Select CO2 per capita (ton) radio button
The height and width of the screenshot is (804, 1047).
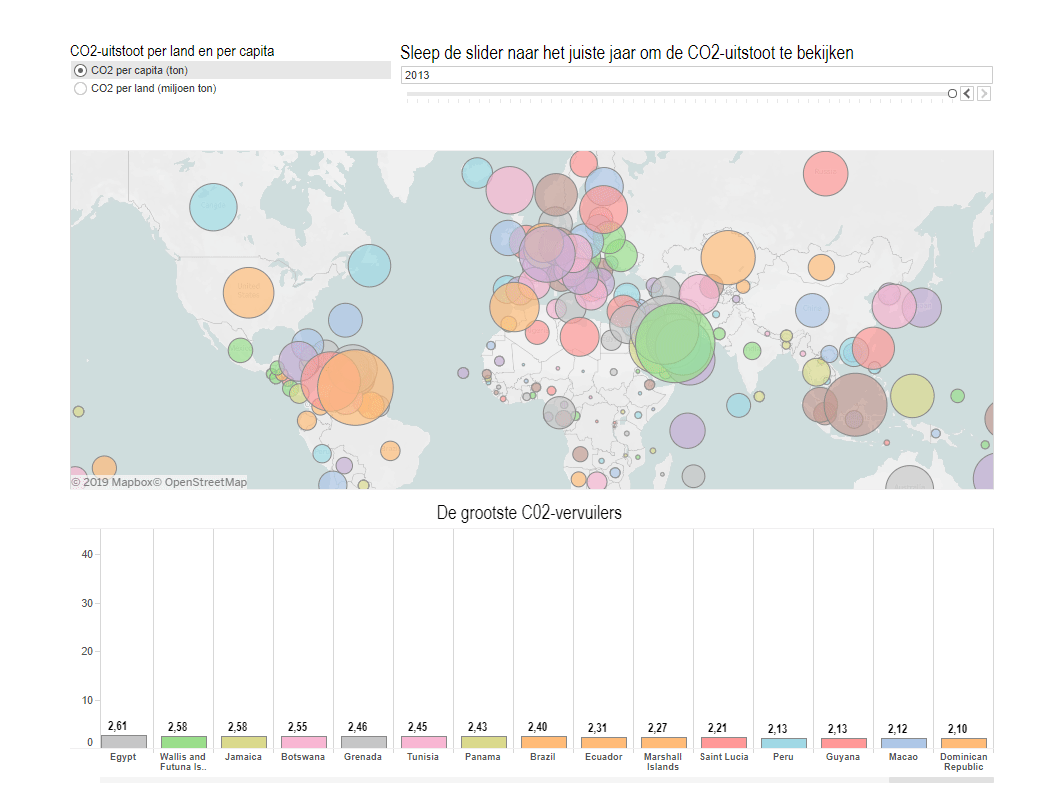coord(80,70)
